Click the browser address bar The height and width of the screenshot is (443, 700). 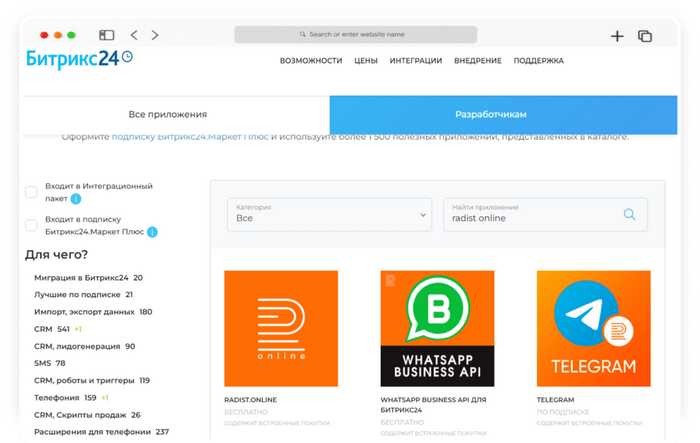point(355,34)
